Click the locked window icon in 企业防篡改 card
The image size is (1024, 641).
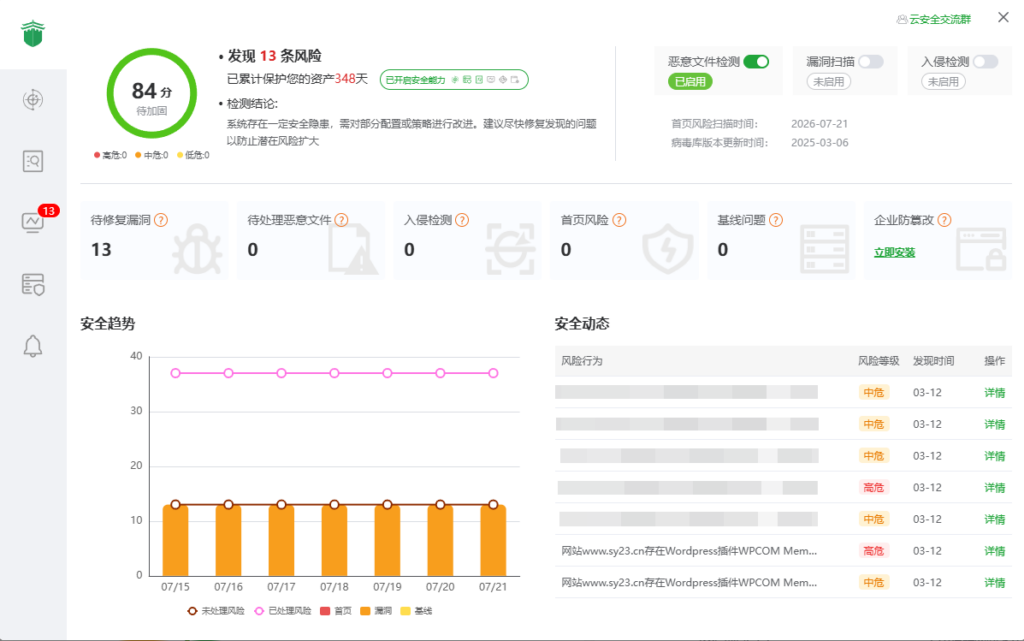coord(981,249)
